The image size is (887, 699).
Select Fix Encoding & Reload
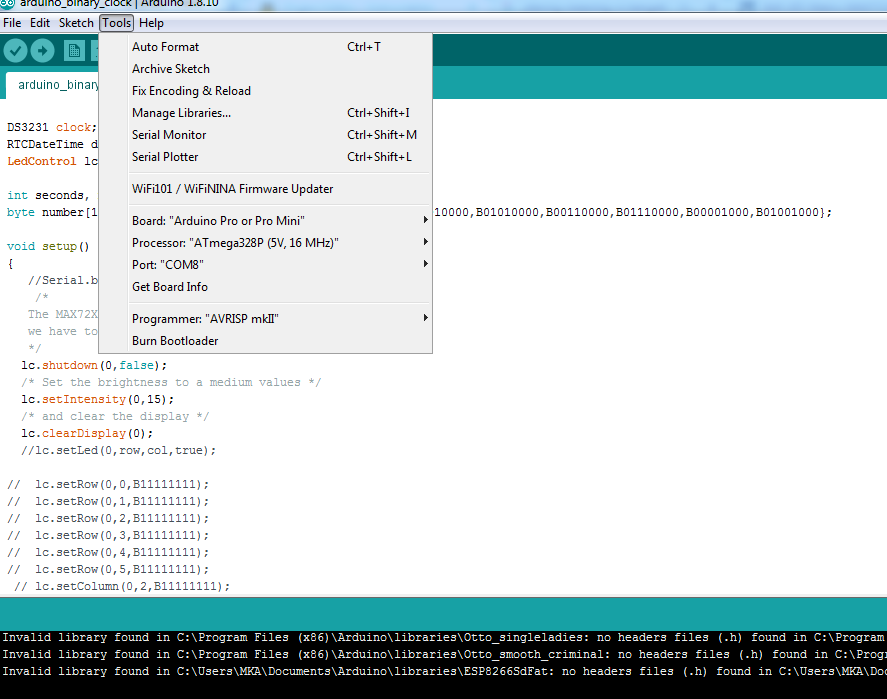coord(265,91)
